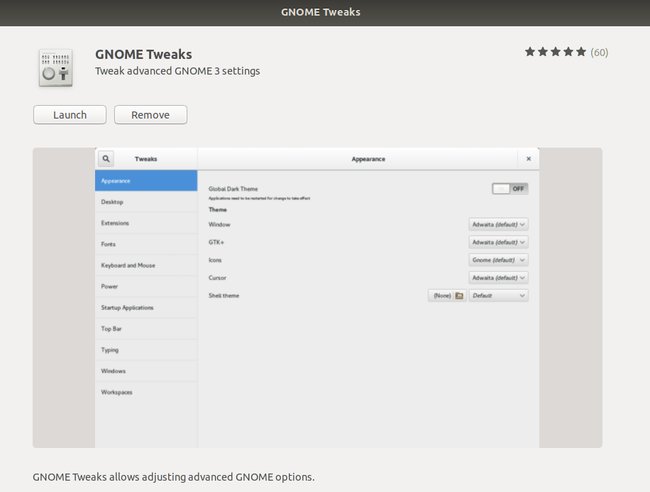Toggle the Global Dark Theme switch
650x492 pixels.
510,189
